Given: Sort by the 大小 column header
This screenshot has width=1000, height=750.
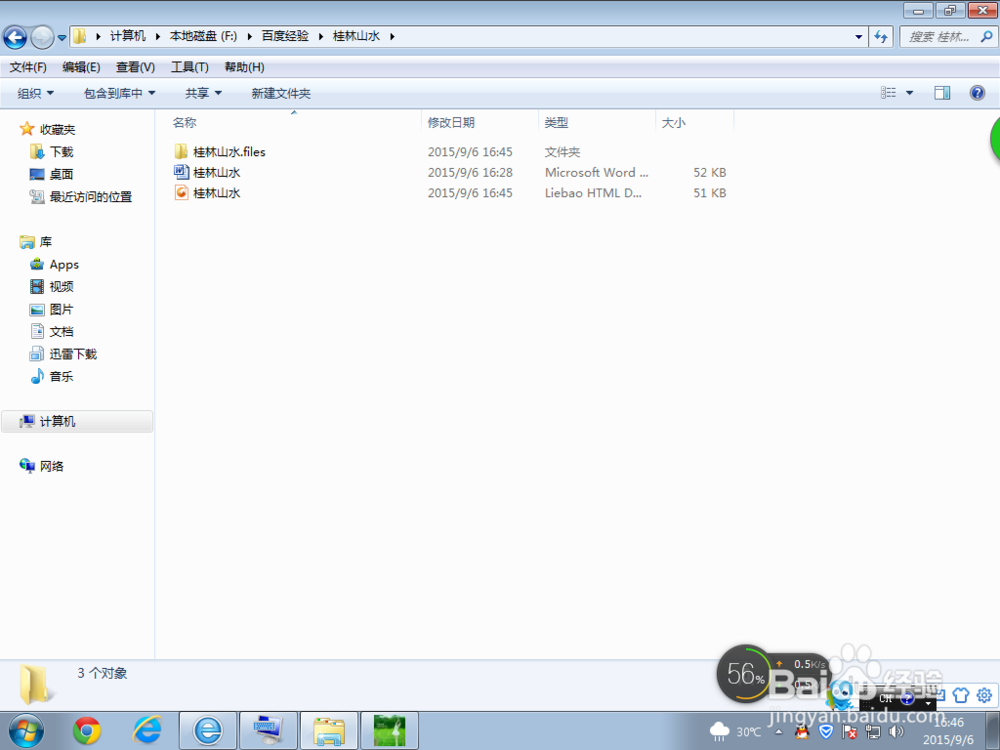Looking at the screenshot, I should 673,122.
